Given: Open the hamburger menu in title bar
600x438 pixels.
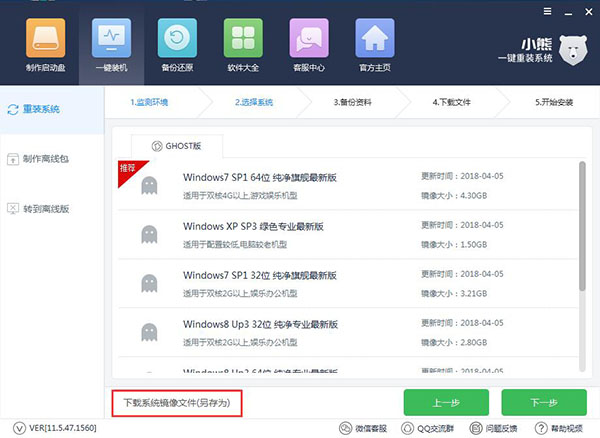Looking at the screenshot, I should point(548,11).
